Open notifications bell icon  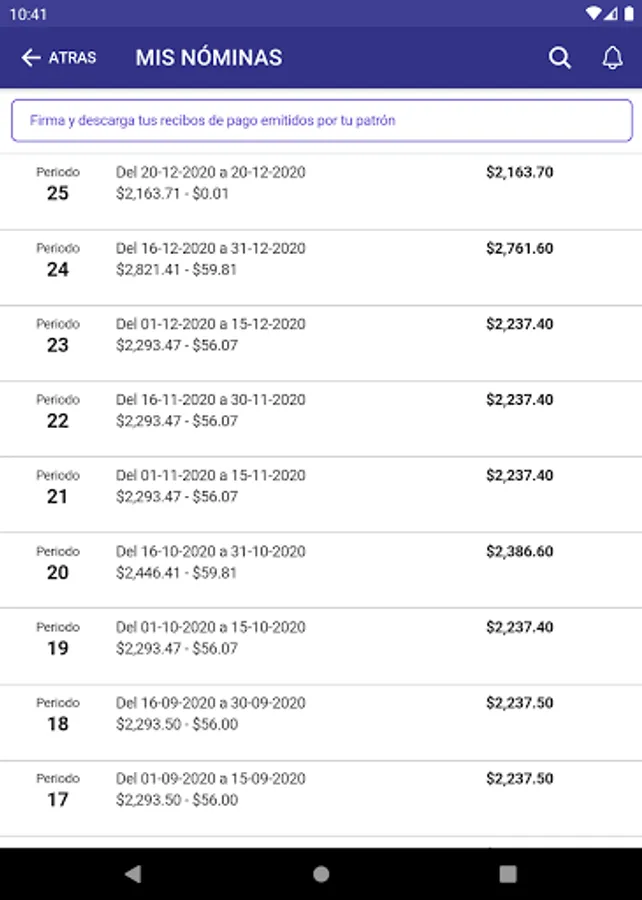coord(612,58)
